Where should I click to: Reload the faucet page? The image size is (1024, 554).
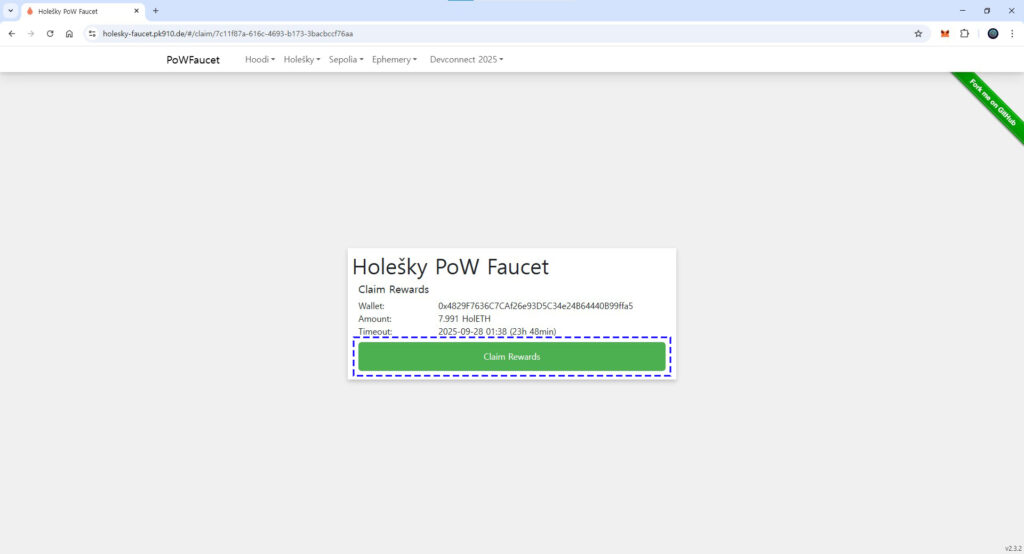pyautogui.click(x=50, y=33)
